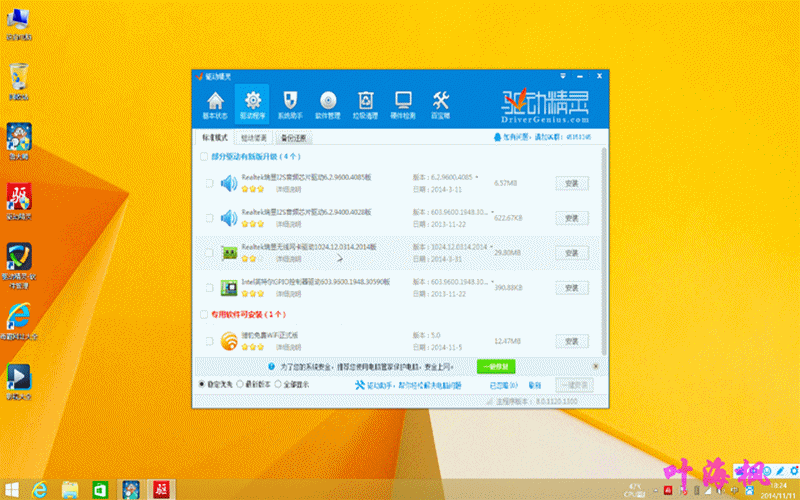This screenshot has width=800, height=500.
Task: Open the red 驱动精灵 desktop shortcut
Action: pos(19,202)
